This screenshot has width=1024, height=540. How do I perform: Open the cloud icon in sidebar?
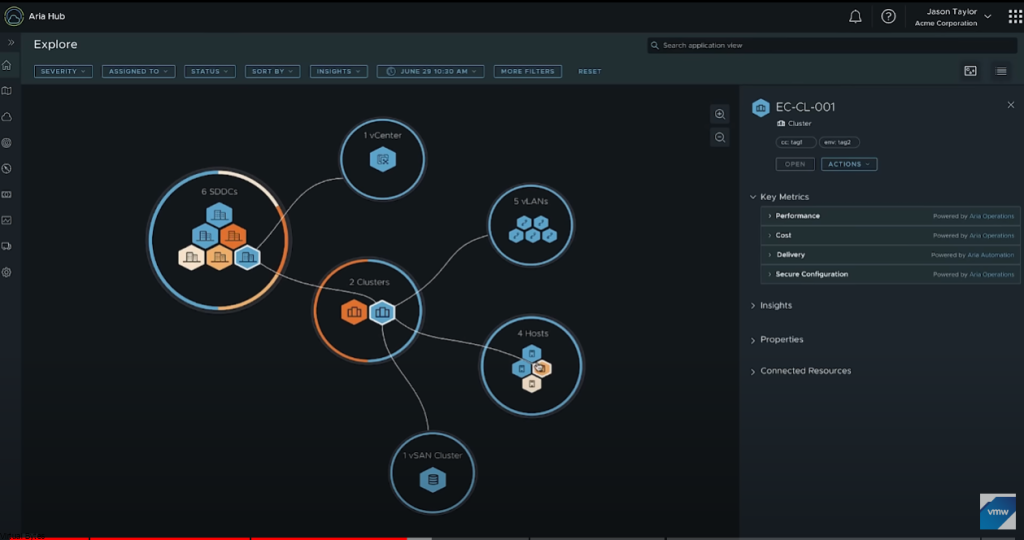point(7,117)
